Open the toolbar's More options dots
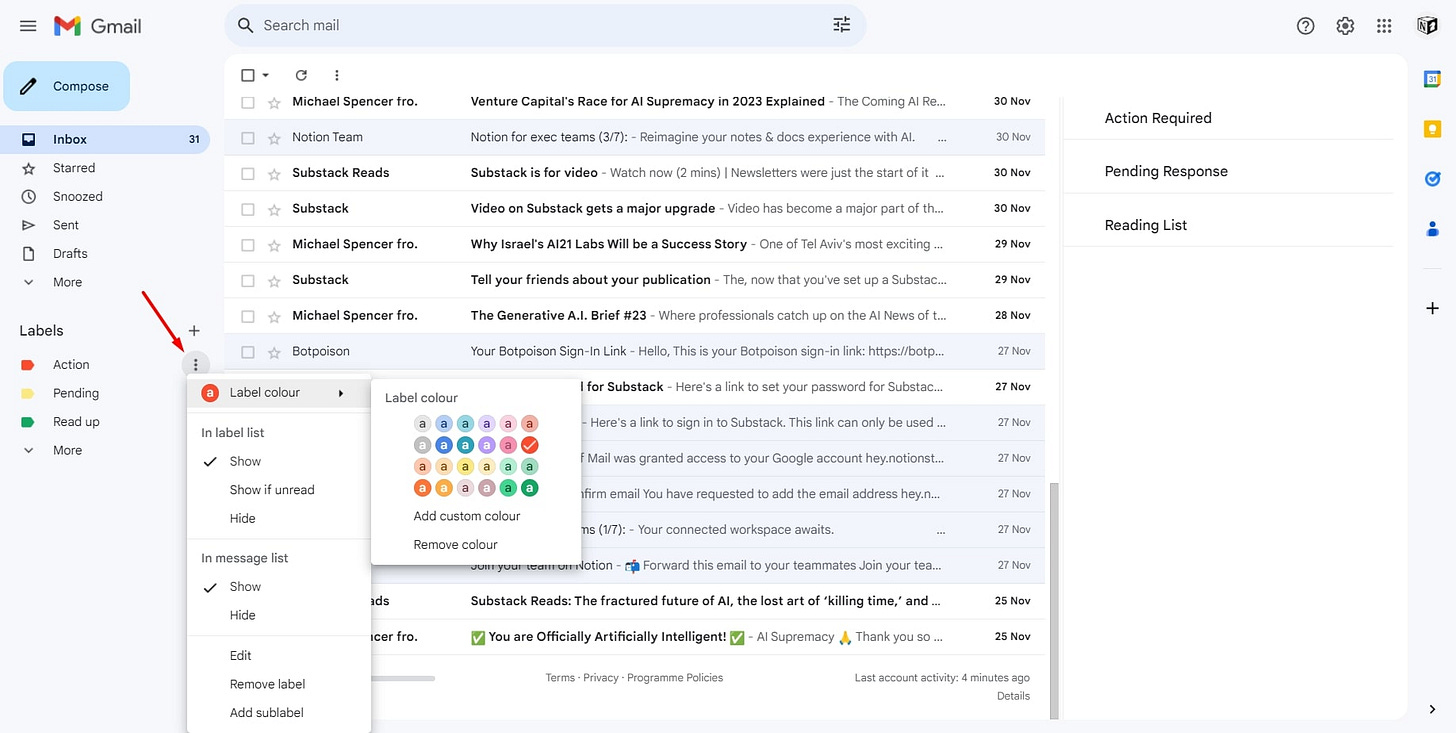This screenshot has width=1456, height=733. click(337, 75)
